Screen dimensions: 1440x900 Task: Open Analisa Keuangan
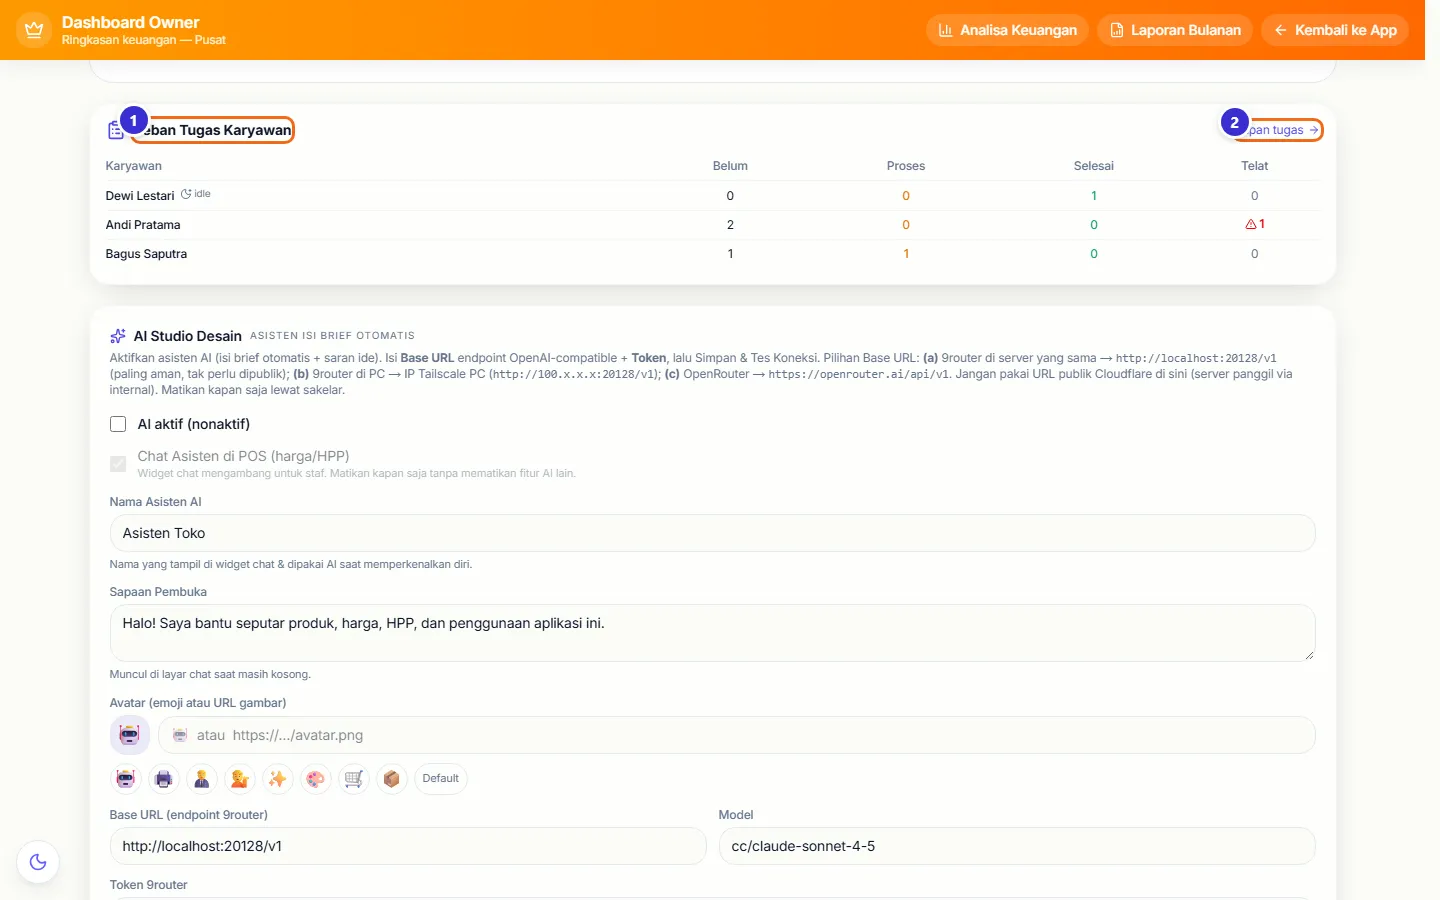[x=1007, y=30]
